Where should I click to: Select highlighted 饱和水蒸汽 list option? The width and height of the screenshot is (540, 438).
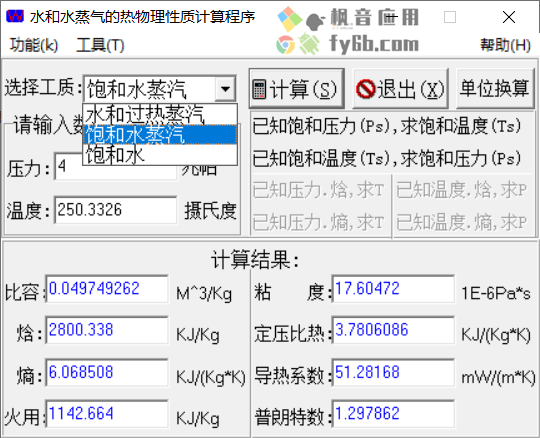pyautogui.click(x=160, y=134)
